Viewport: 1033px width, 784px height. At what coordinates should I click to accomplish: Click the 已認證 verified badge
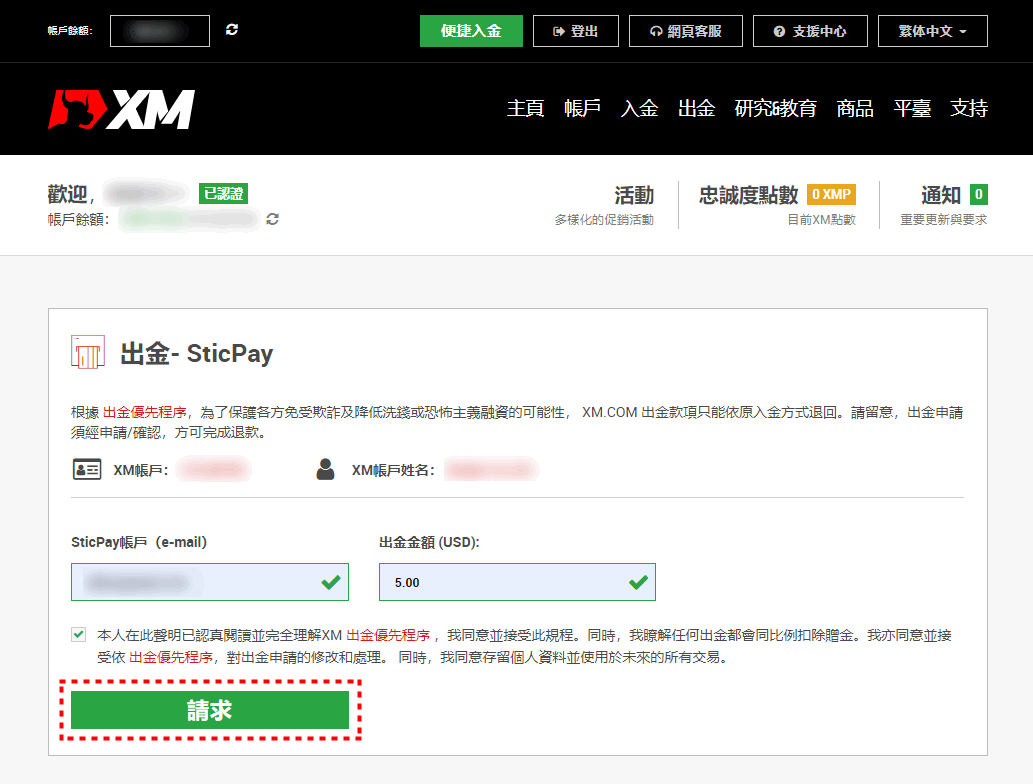(223, 194)
